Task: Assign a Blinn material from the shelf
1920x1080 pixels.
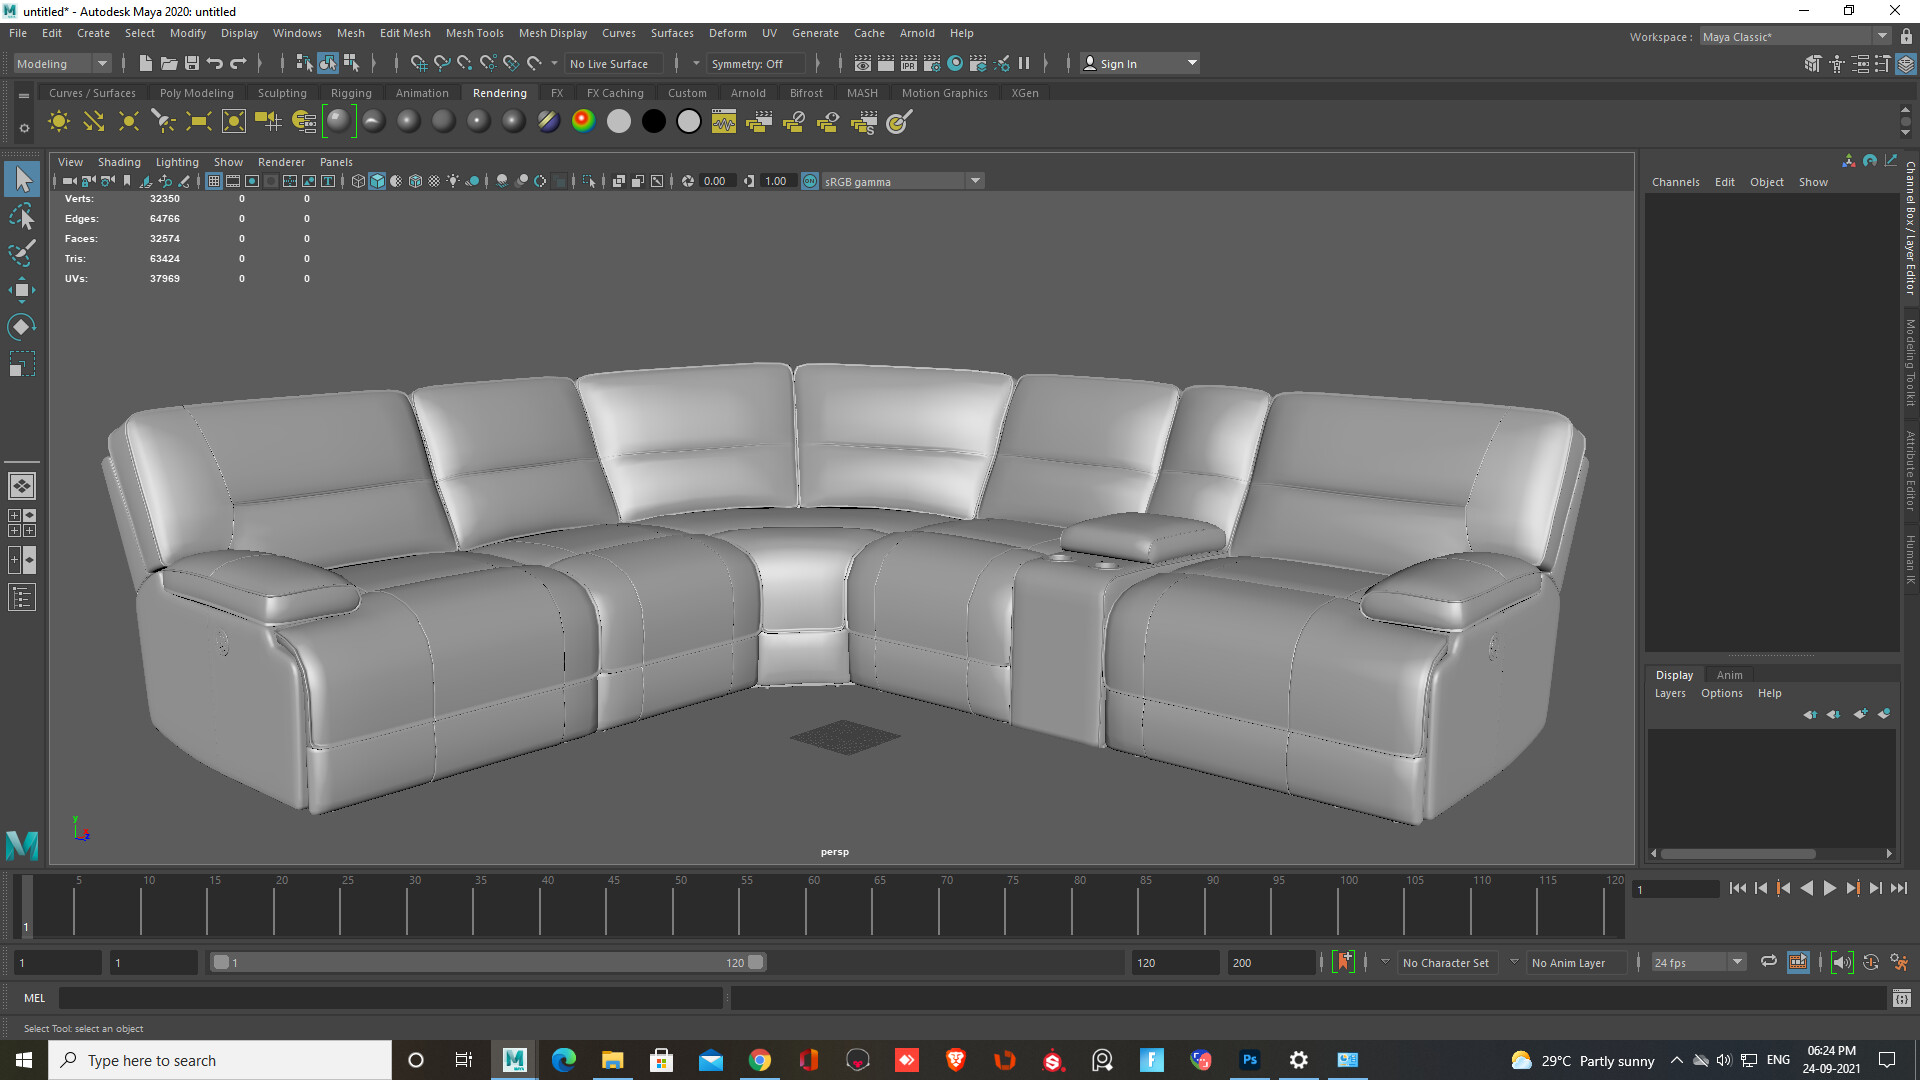Action: tap(408, 121)
